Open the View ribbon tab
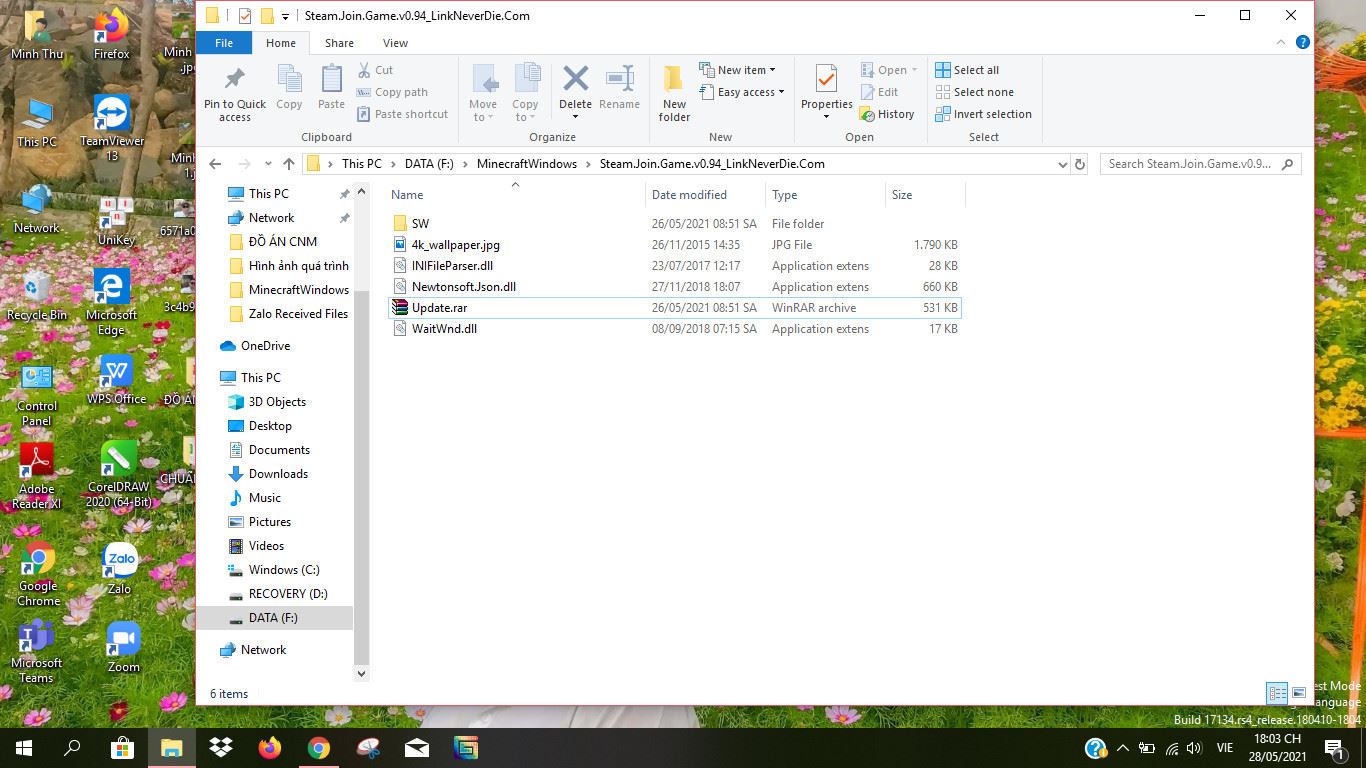The height and width of the screenshot is (768, 1366). click(x=395, y=43)
